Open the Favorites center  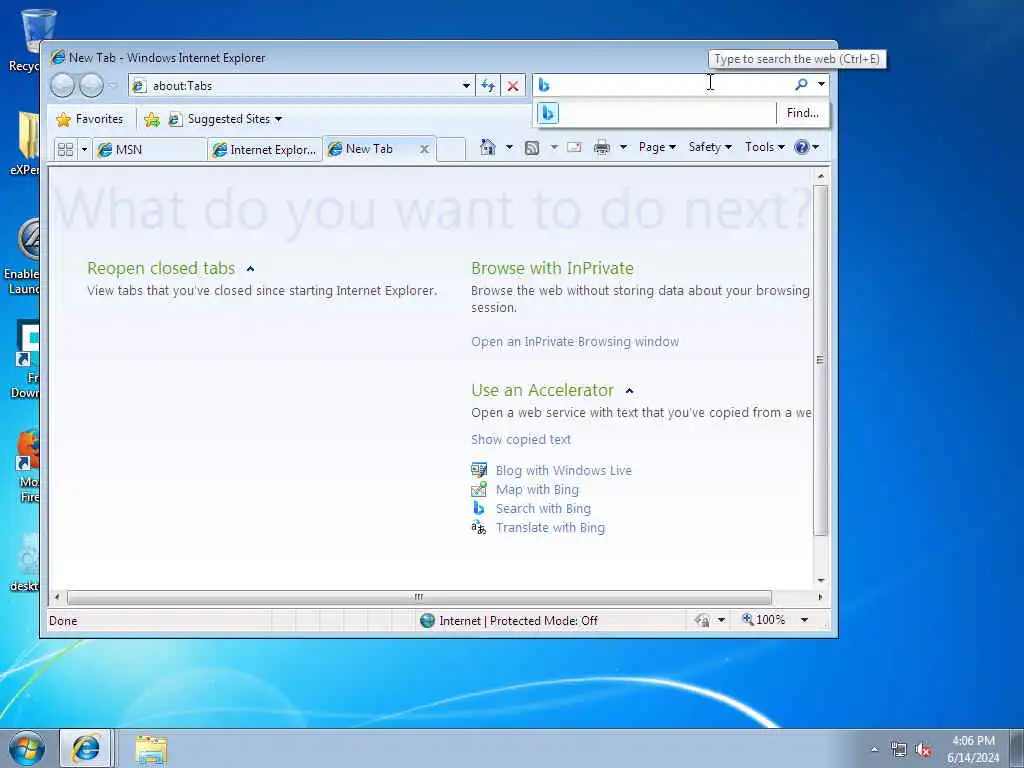pos(90,119)
